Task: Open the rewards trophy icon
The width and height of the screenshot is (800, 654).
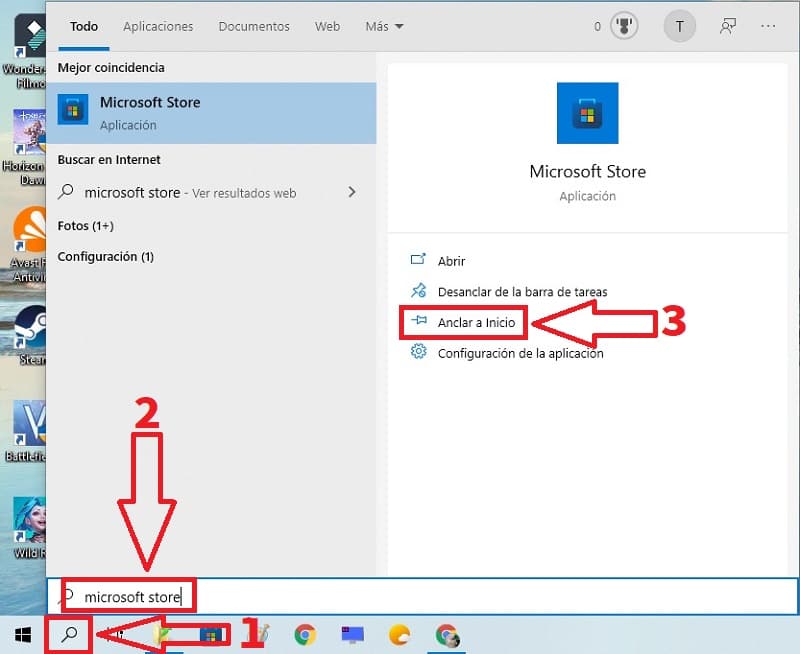Action: pyautogui.click(x=624, y=26)
